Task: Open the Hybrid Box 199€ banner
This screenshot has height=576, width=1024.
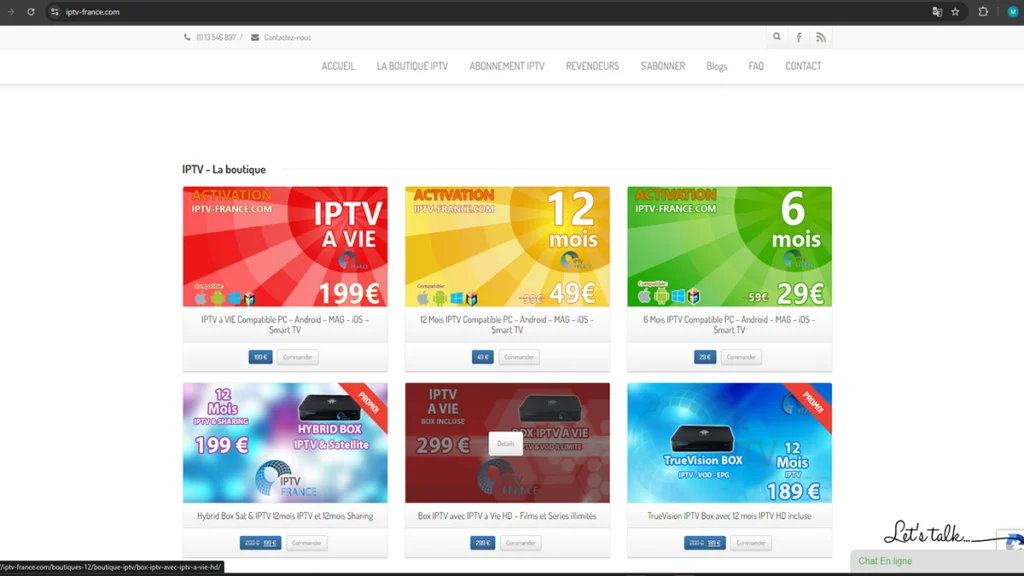Action: (x=285, y=443)
